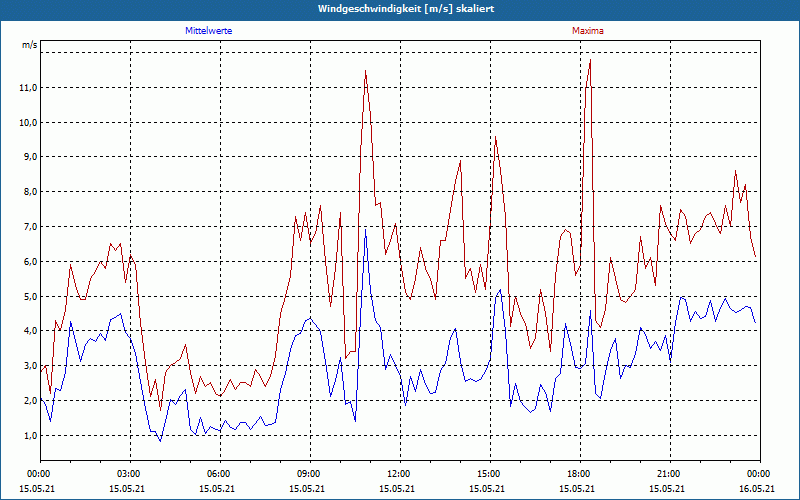Image resolution: width=800 pixels, height=500 pixels.
Task: Click the red Maxima peak near 11:00
Action: coord(365,71)
